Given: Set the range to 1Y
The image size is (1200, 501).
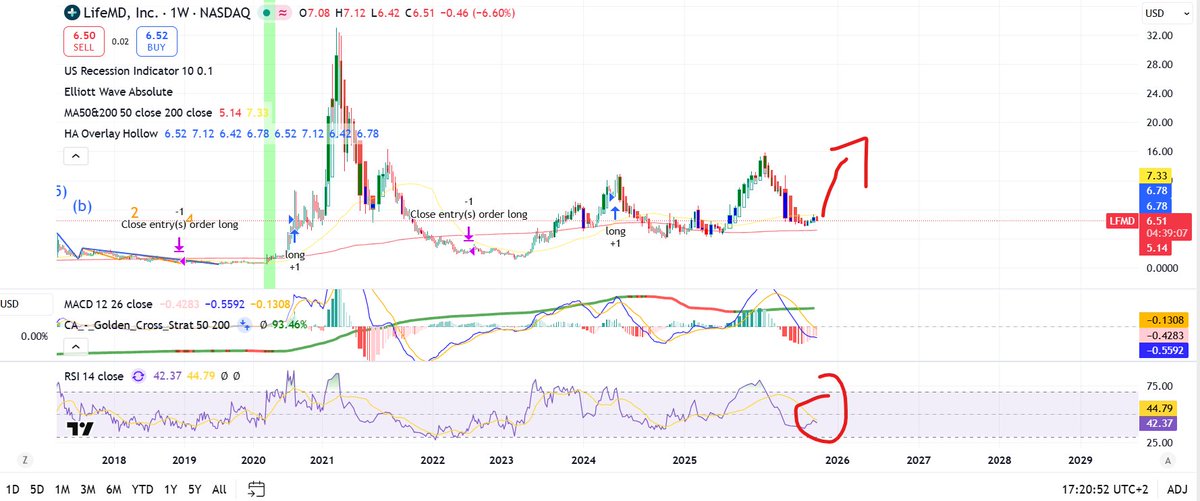Looking at the screenshot, I should tap(172, 489).
